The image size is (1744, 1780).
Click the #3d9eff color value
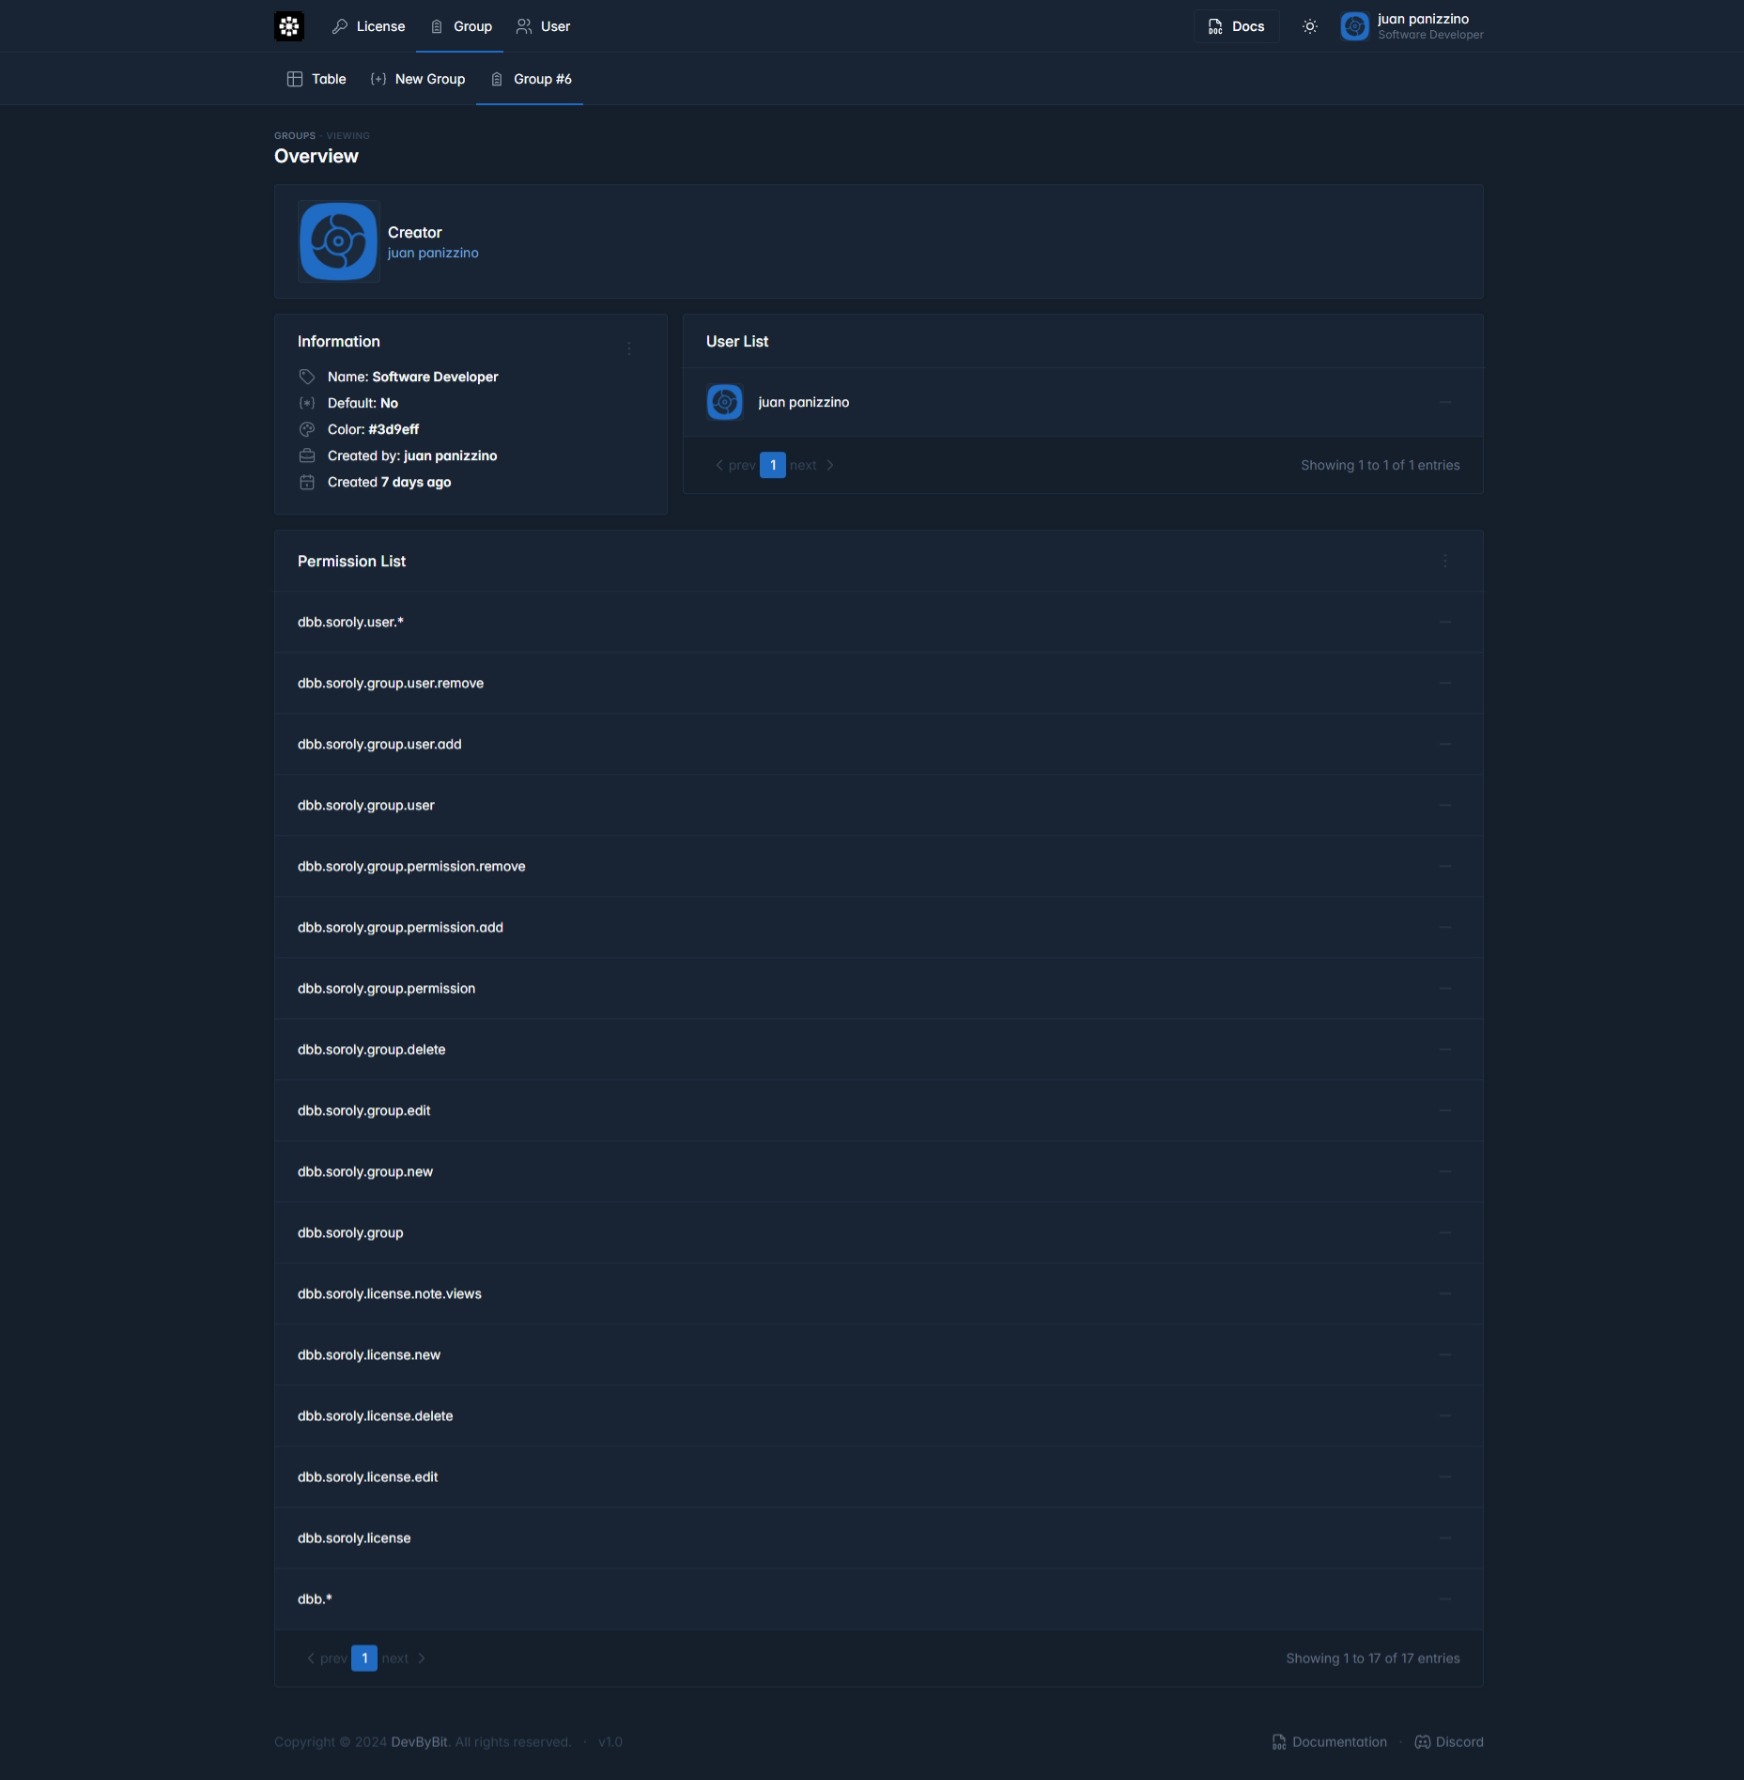(x=394, y=429)
